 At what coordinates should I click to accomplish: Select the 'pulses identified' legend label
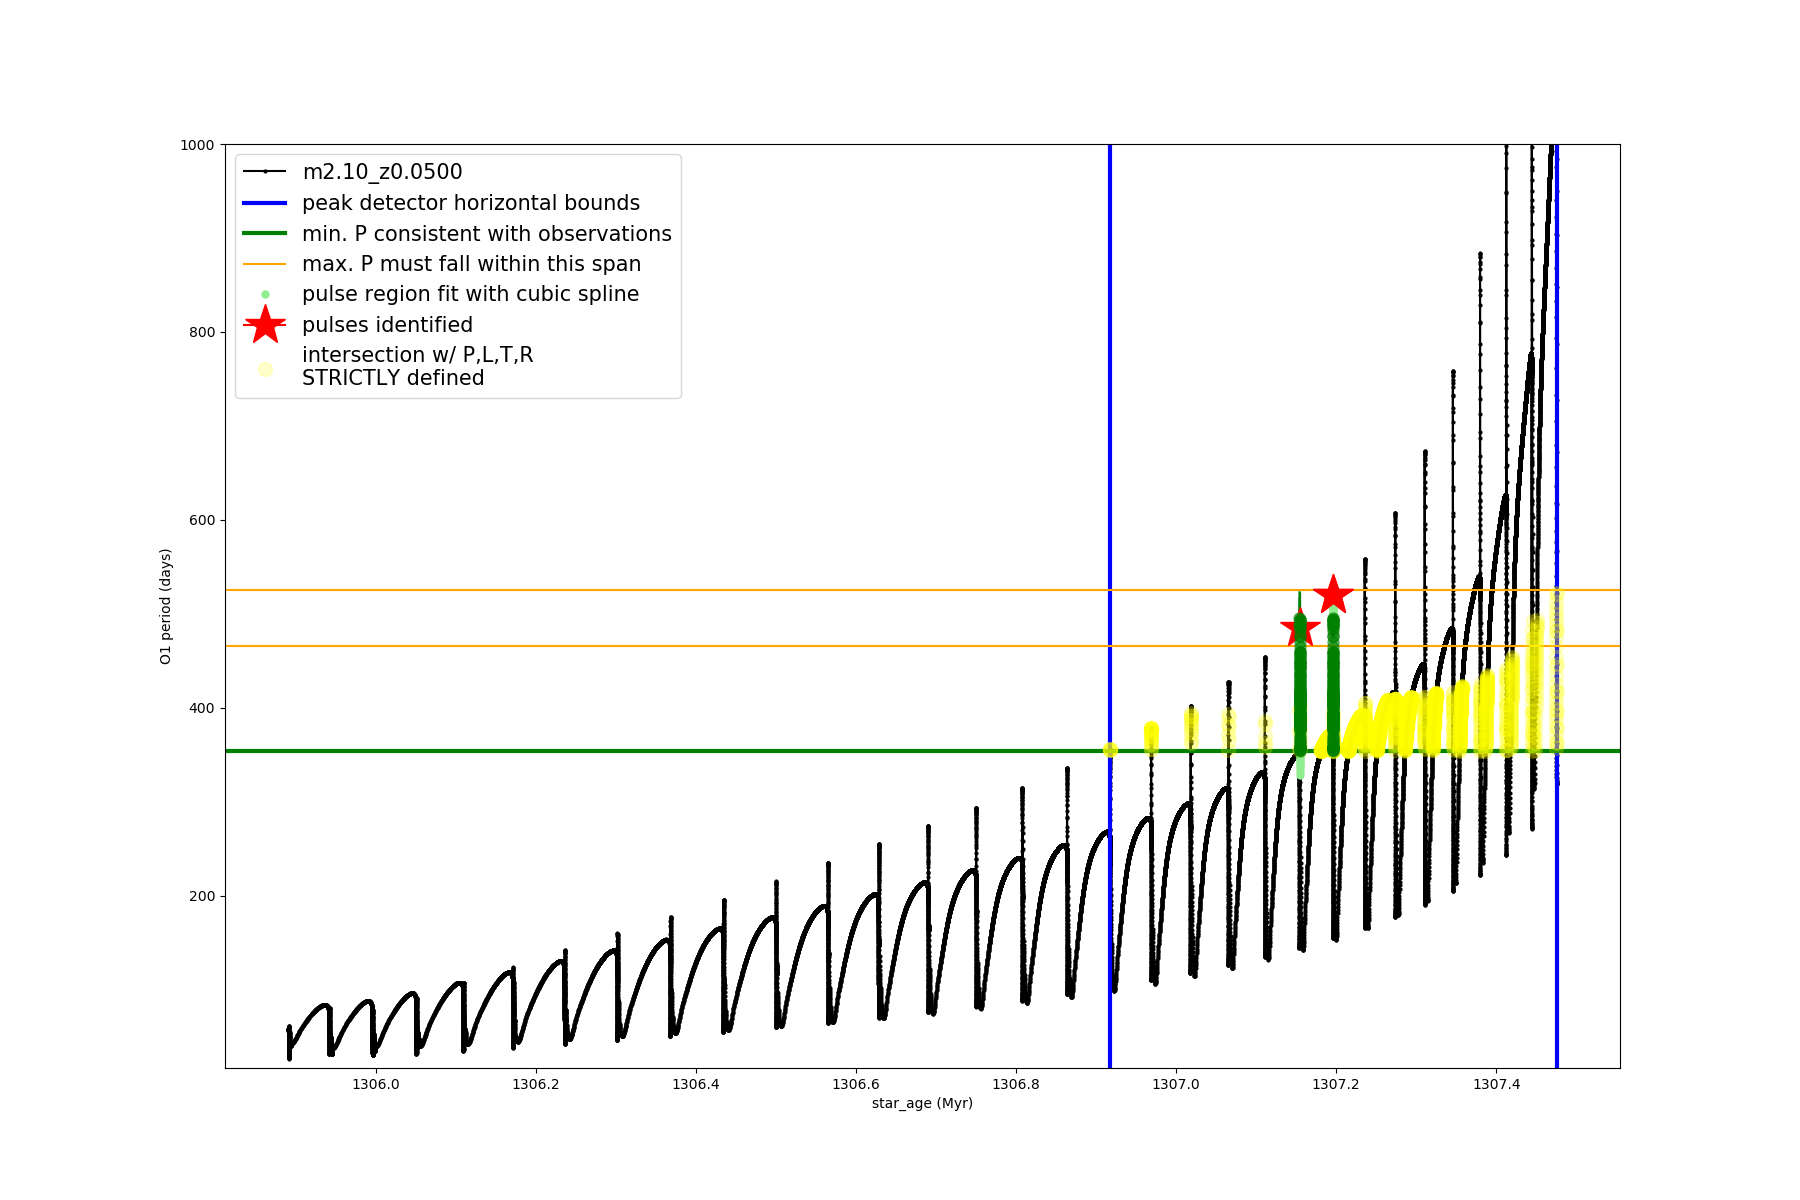click(387, 325)
